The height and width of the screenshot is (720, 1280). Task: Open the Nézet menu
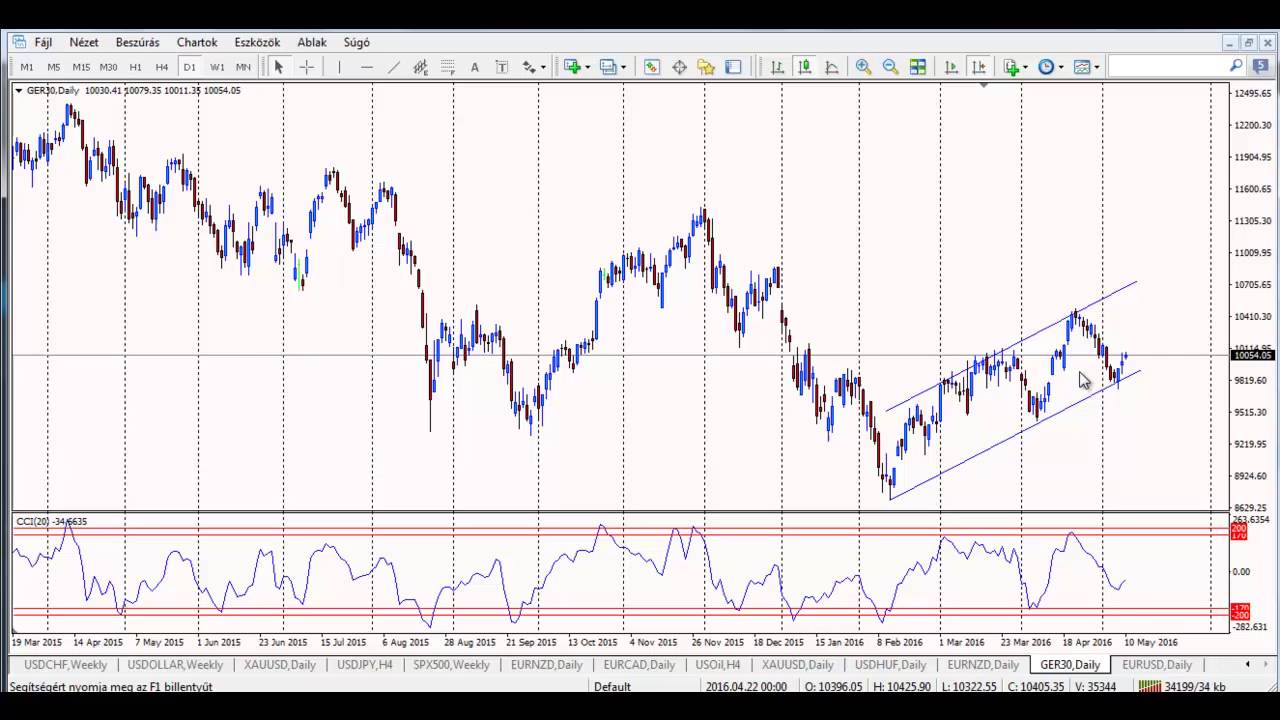click(84, 42)
